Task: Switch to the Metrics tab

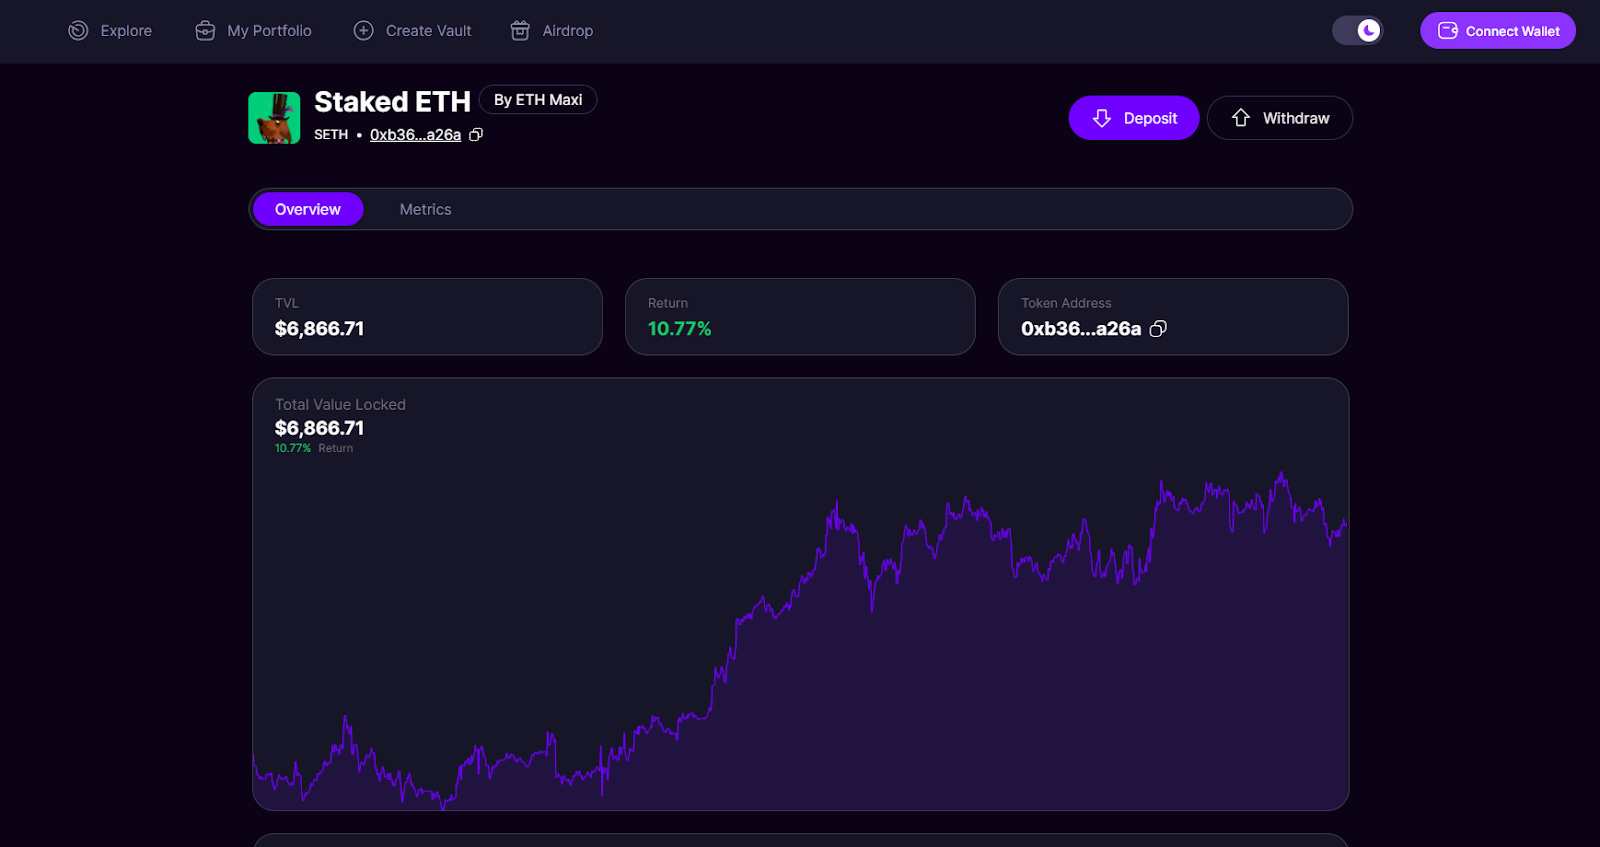Action: click(x=426, y=209)
